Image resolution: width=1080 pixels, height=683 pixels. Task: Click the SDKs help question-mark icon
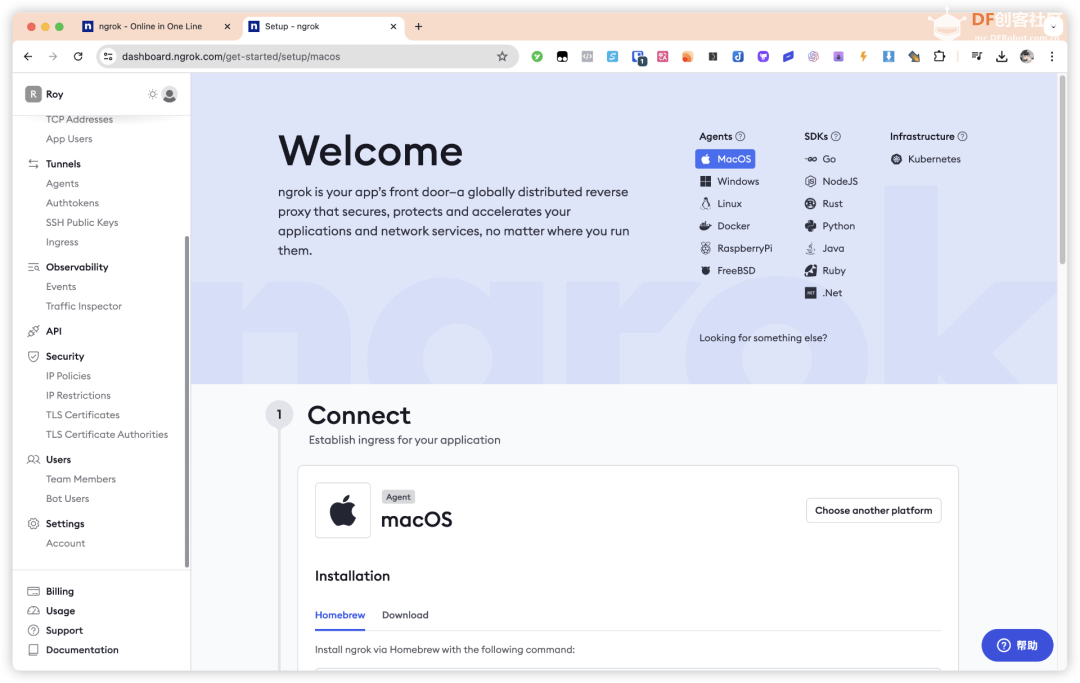click(x=836, y=136)
